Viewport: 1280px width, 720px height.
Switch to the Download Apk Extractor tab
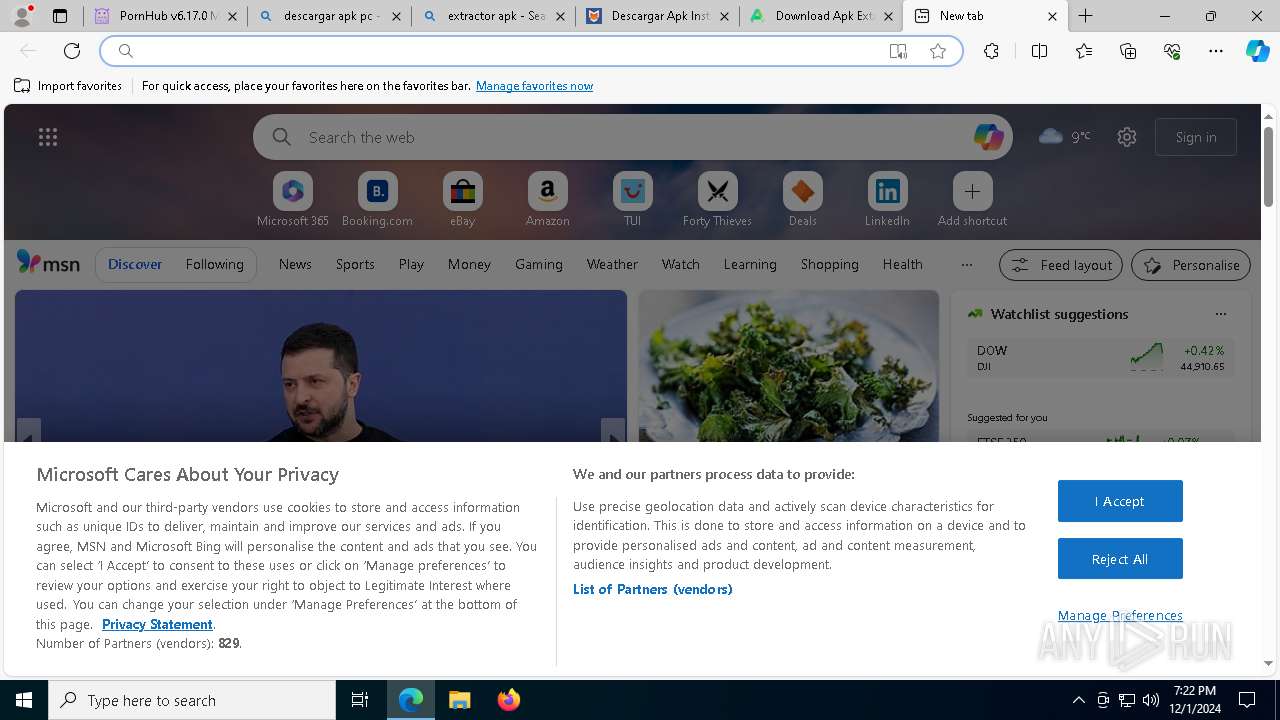click(821, 16)
